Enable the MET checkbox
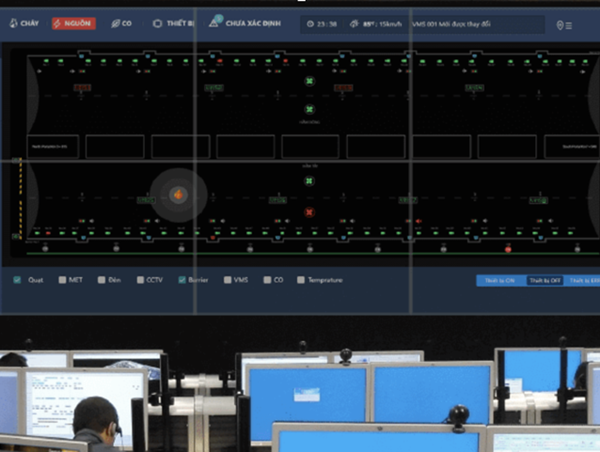 [62, 280]
